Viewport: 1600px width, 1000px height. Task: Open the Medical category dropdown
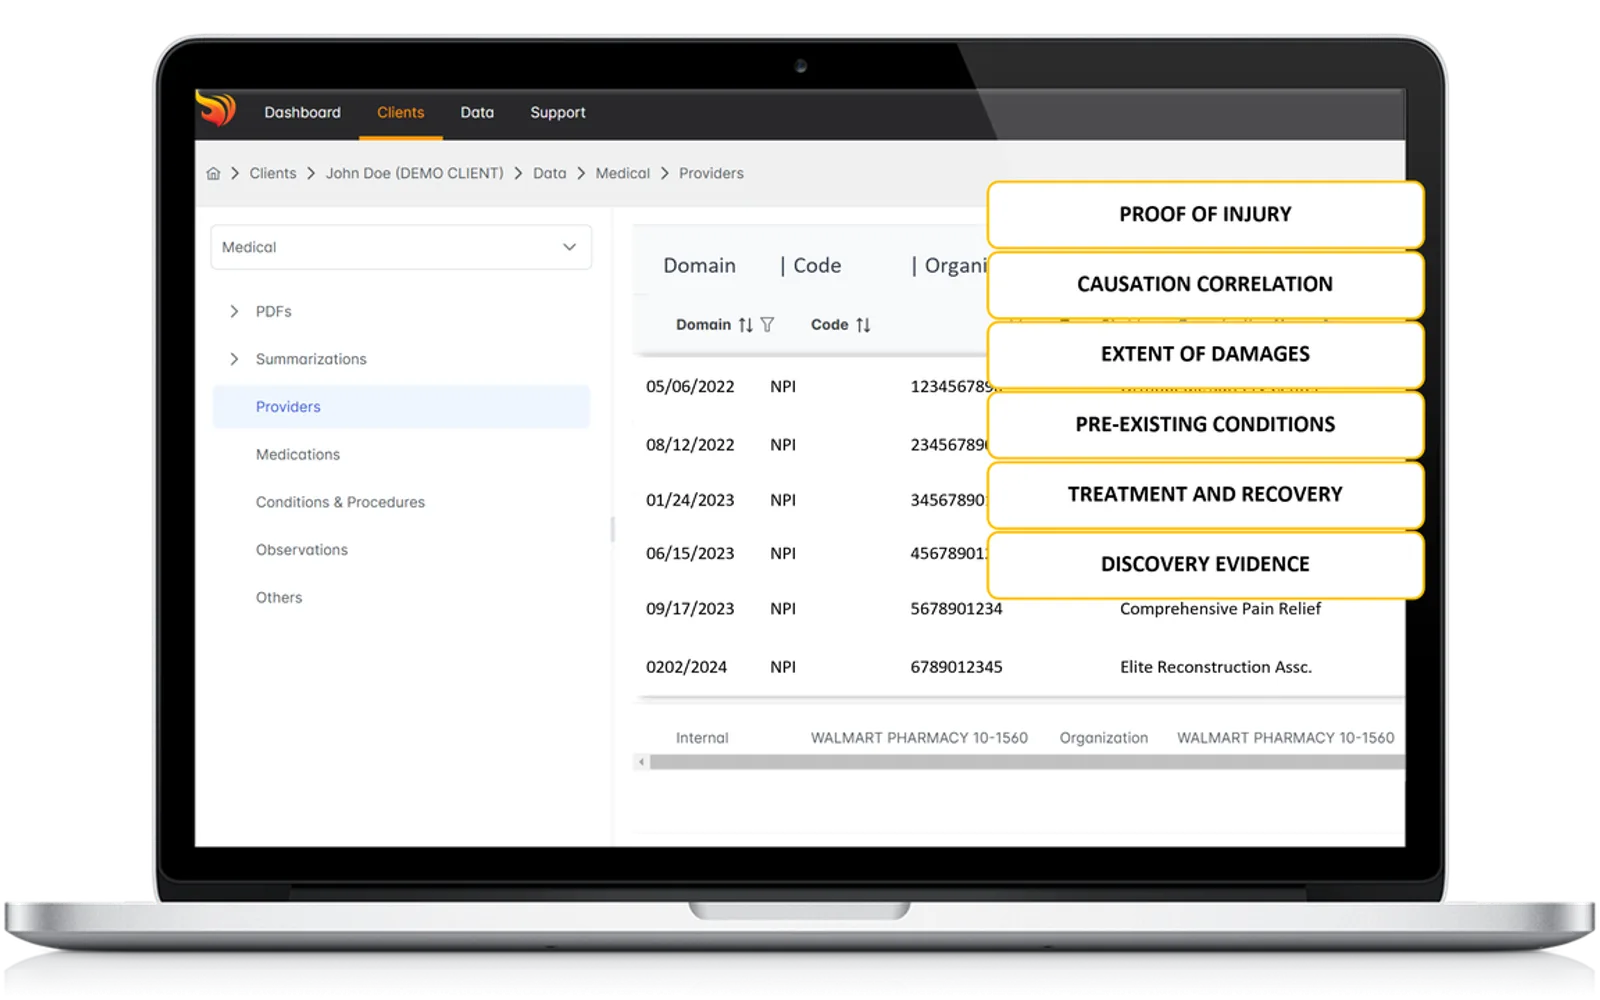coord(401,247)
